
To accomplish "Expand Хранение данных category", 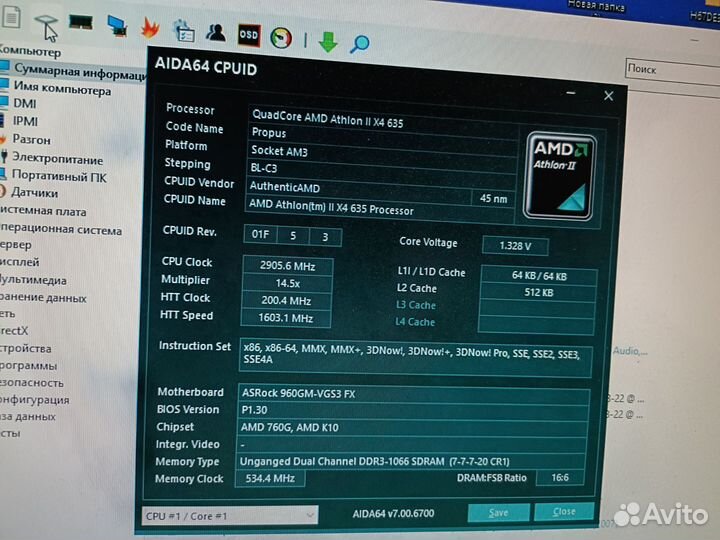I will [x=43, y=298].
